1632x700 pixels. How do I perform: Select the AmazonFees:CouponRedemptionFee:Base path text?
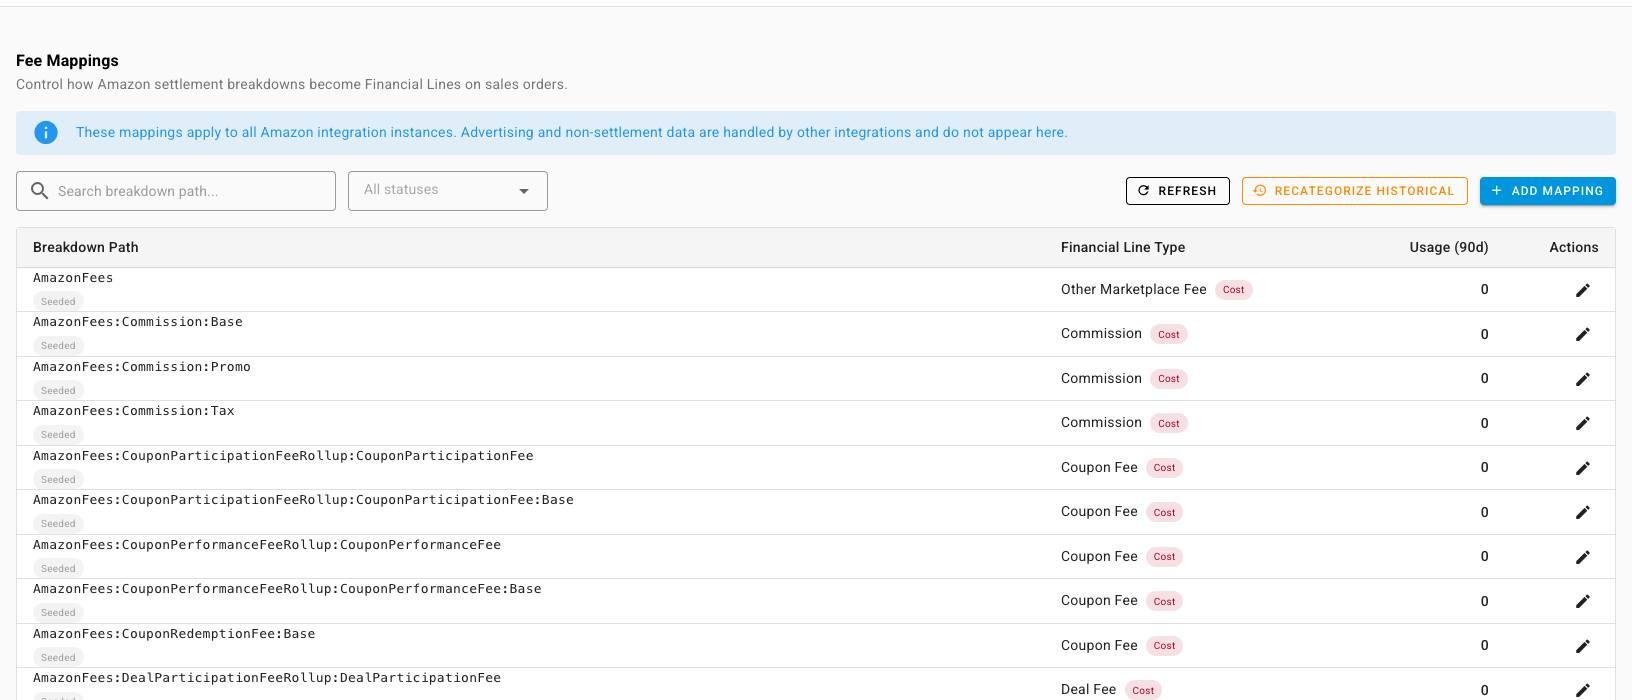coord(174,634)
